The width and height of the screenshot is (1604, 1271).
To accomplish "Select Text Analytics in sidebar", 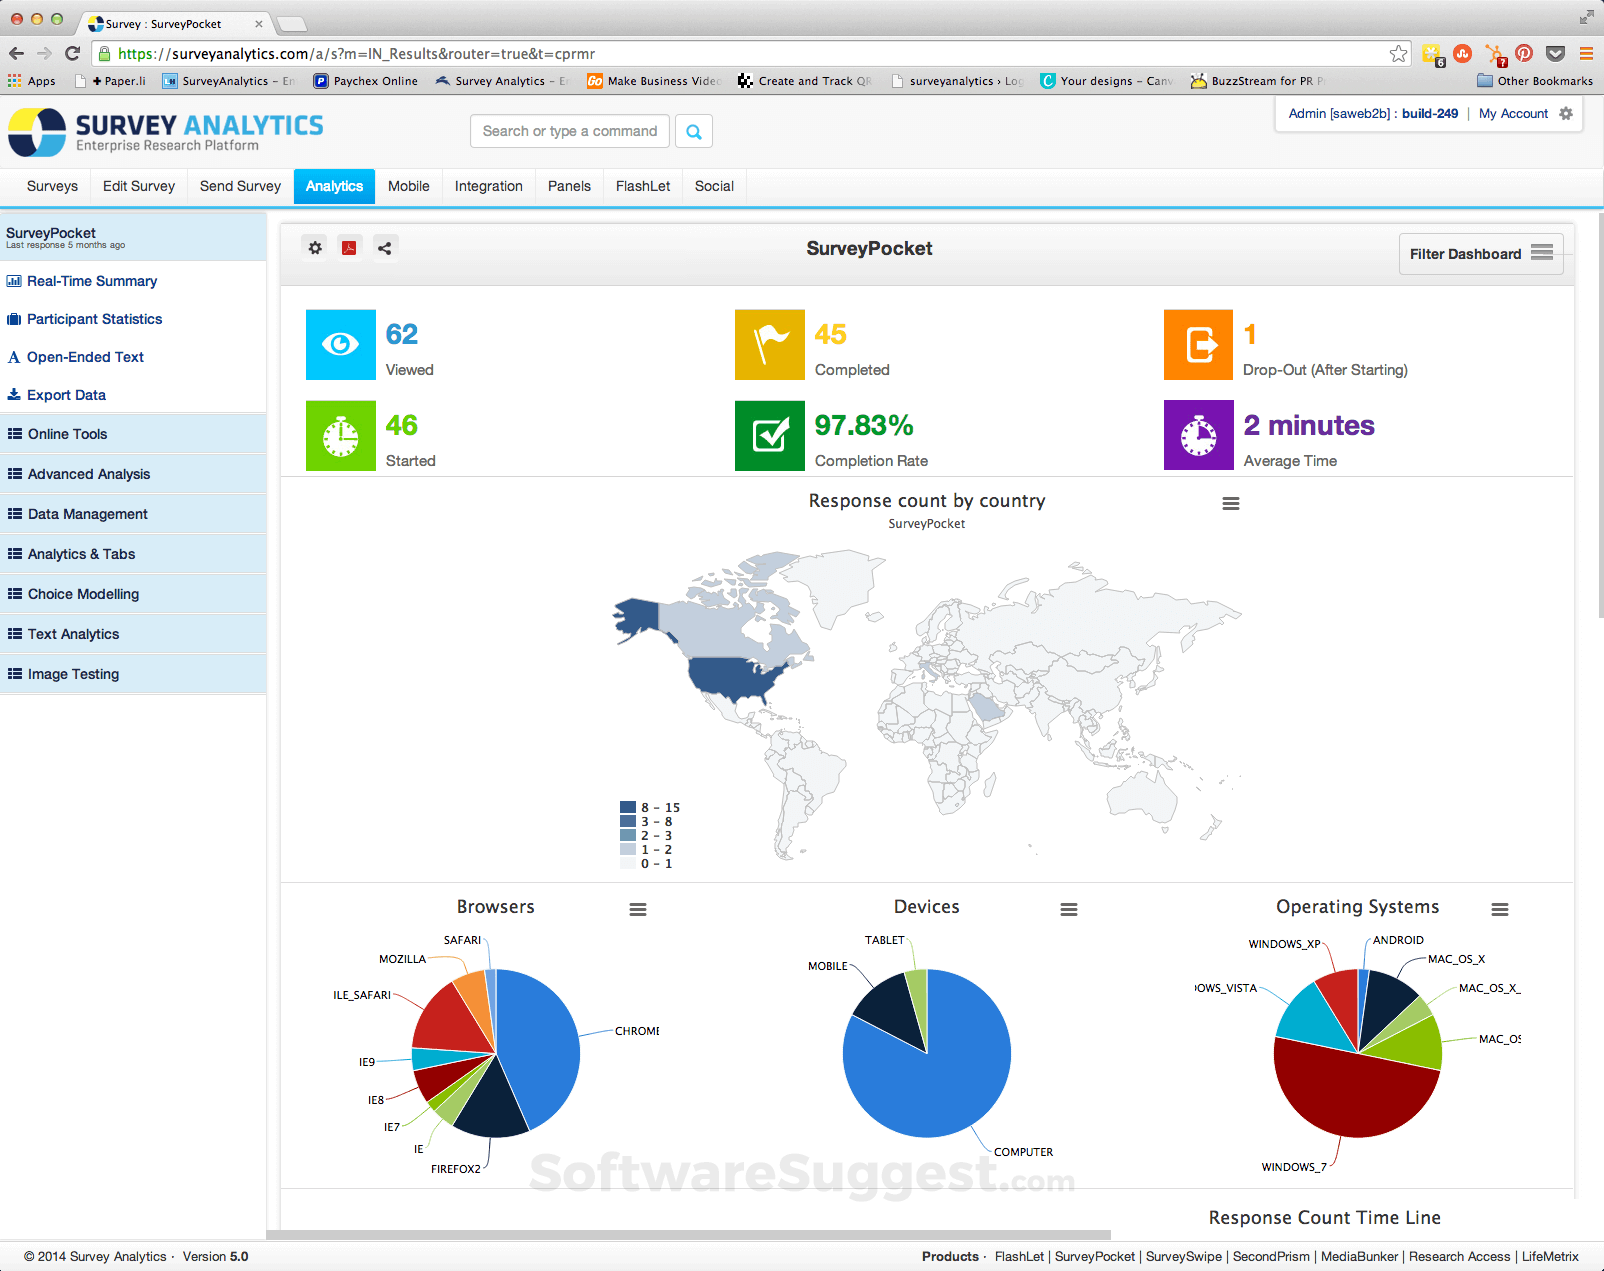I will (74, 633).
